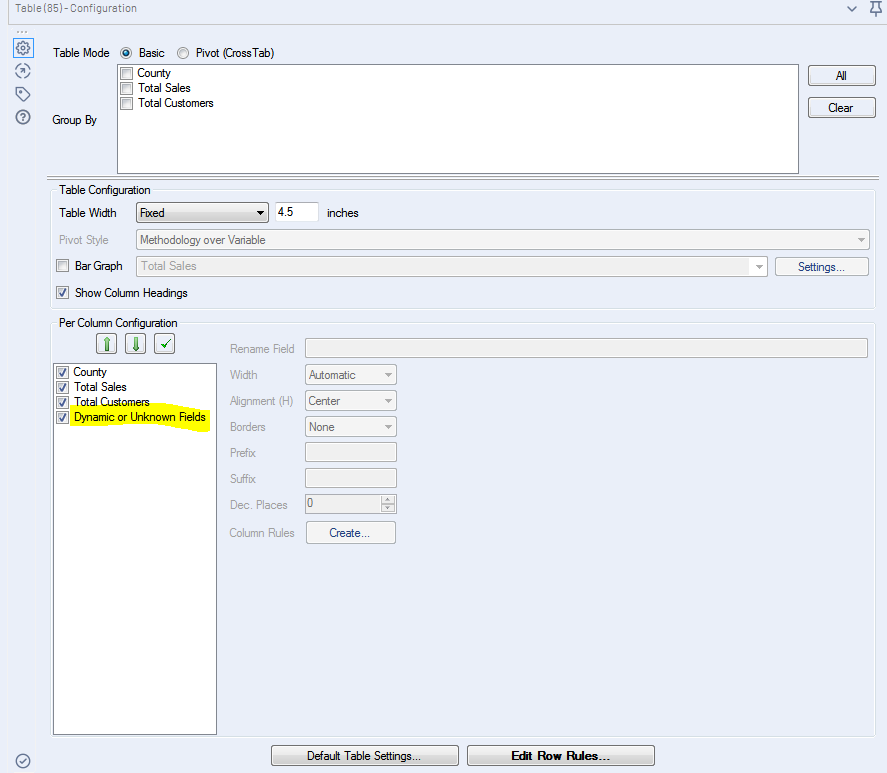Open the Configuration gear icon in sidebar
Viewport: 887px width, 773px height.
pos(22,47)
